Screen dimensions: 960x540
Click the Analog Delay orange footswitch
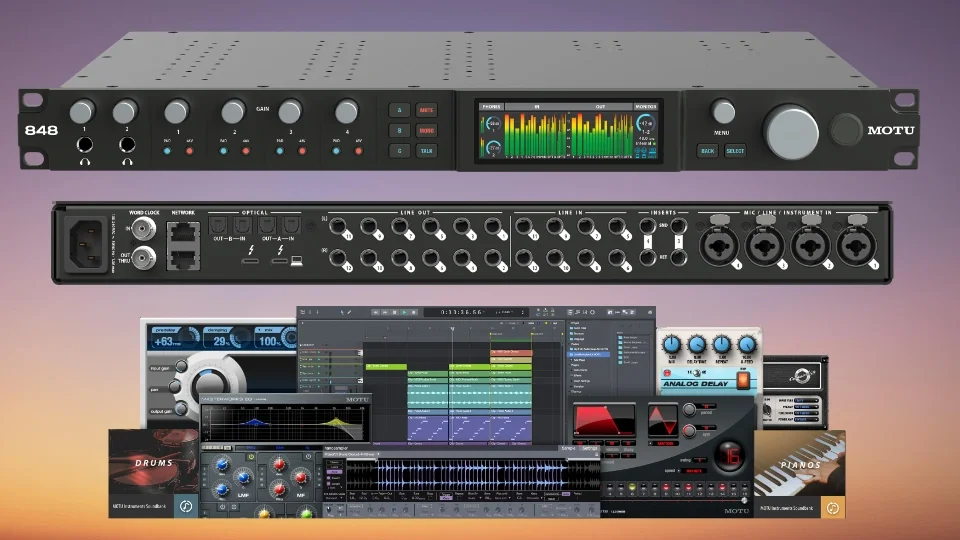(x=743, y=380)
